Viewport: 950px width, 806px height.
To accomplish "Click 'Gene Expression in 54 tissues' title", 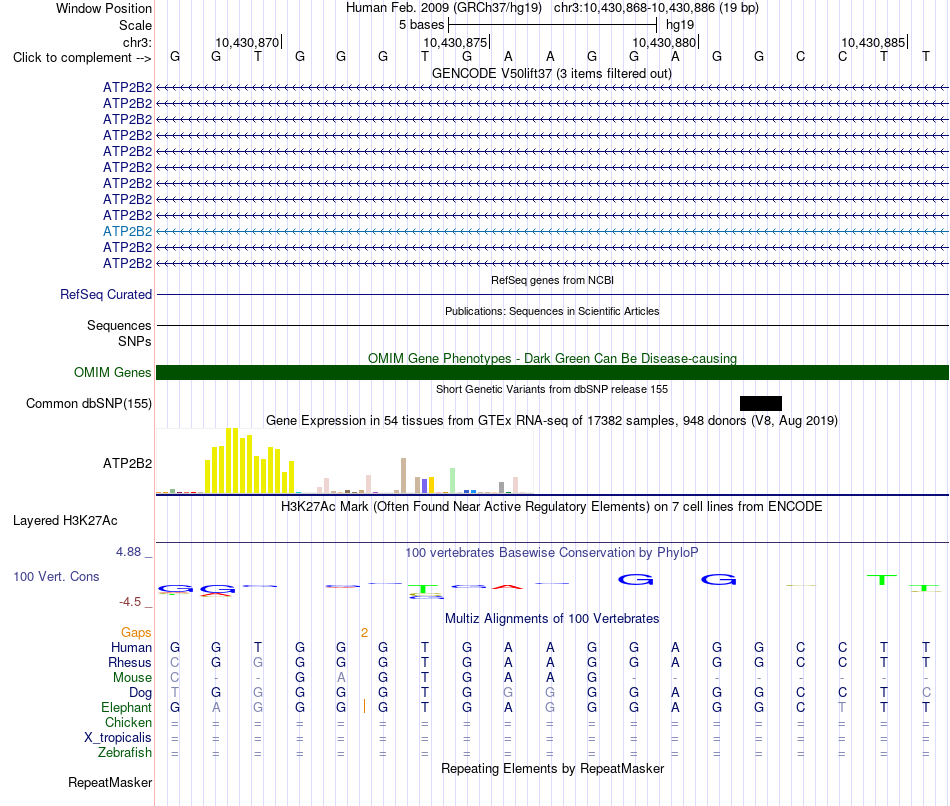I will (x=552, y=421).
